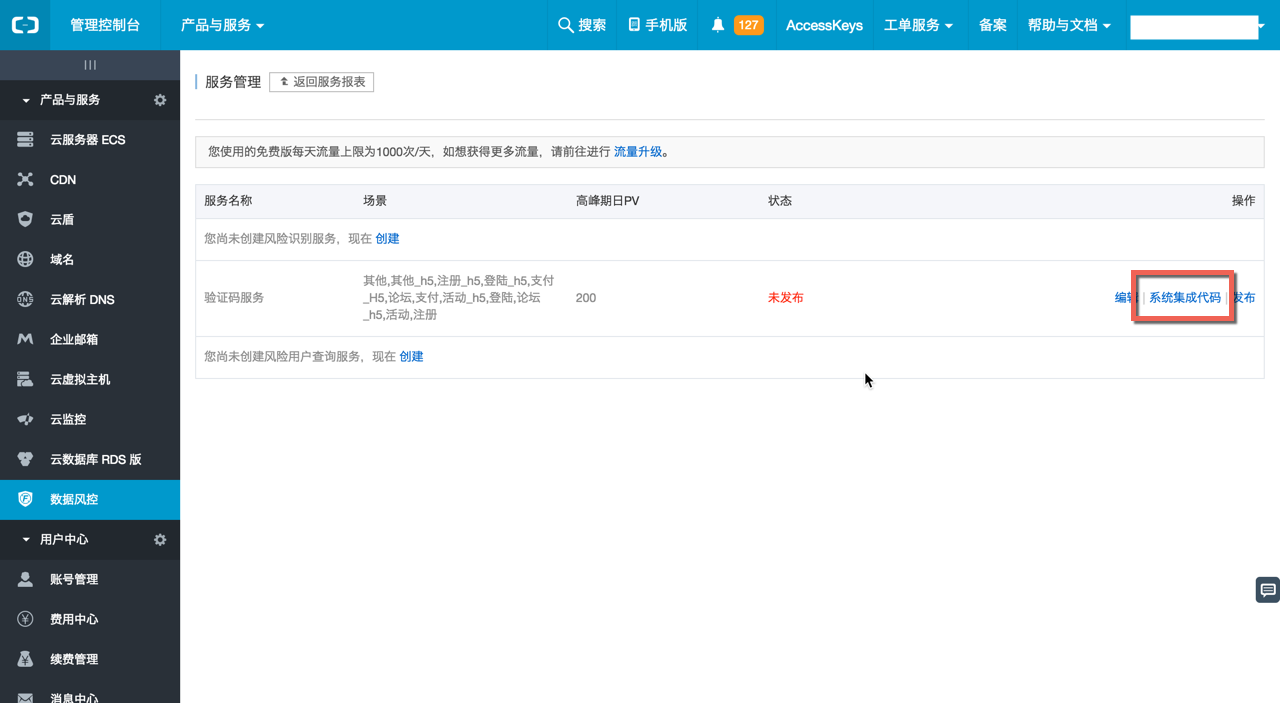Click the 云解析 DNS icon
Viewport: 1280px width, 703px height.
[25, 299]
